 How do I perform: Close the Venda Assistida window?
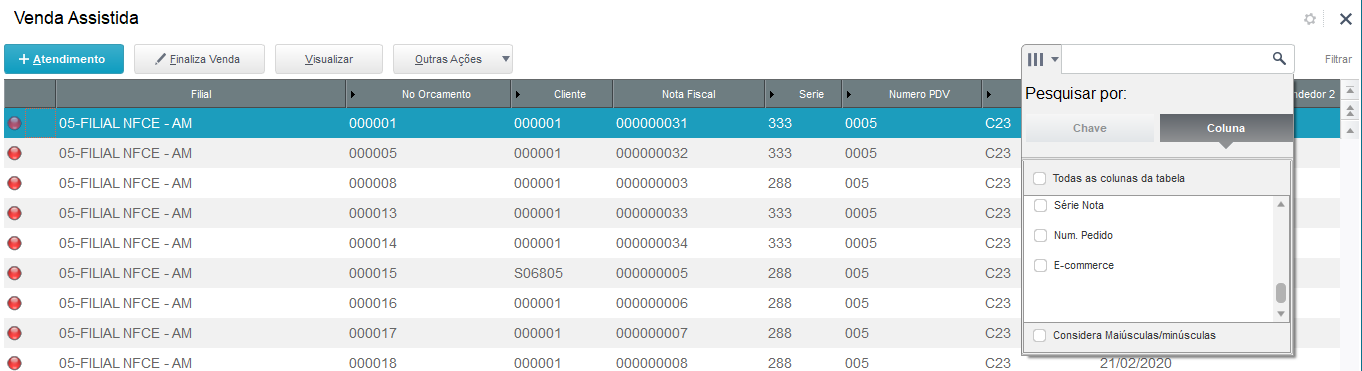click(1345, 19)
